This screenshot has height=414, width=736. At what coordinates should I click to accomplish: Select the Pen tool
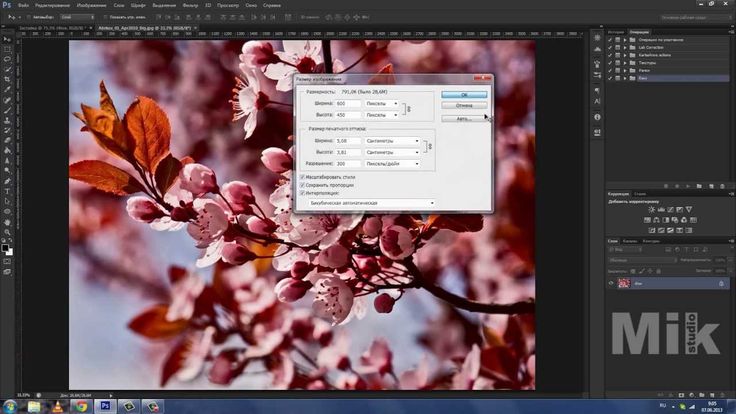[x=7, y=181]
